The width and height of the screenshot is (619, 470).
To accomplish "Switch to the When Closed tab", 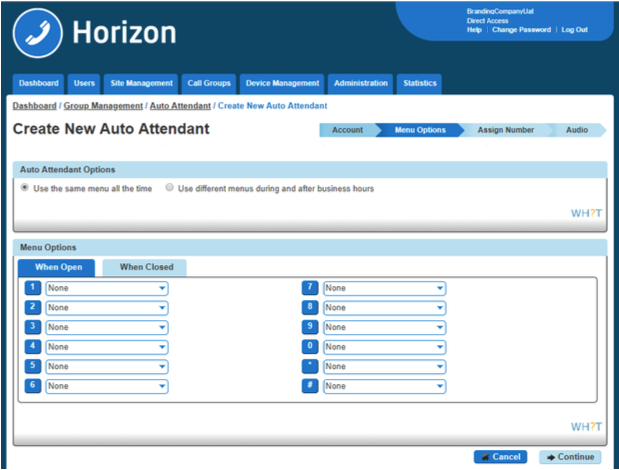I will [145, 268].
